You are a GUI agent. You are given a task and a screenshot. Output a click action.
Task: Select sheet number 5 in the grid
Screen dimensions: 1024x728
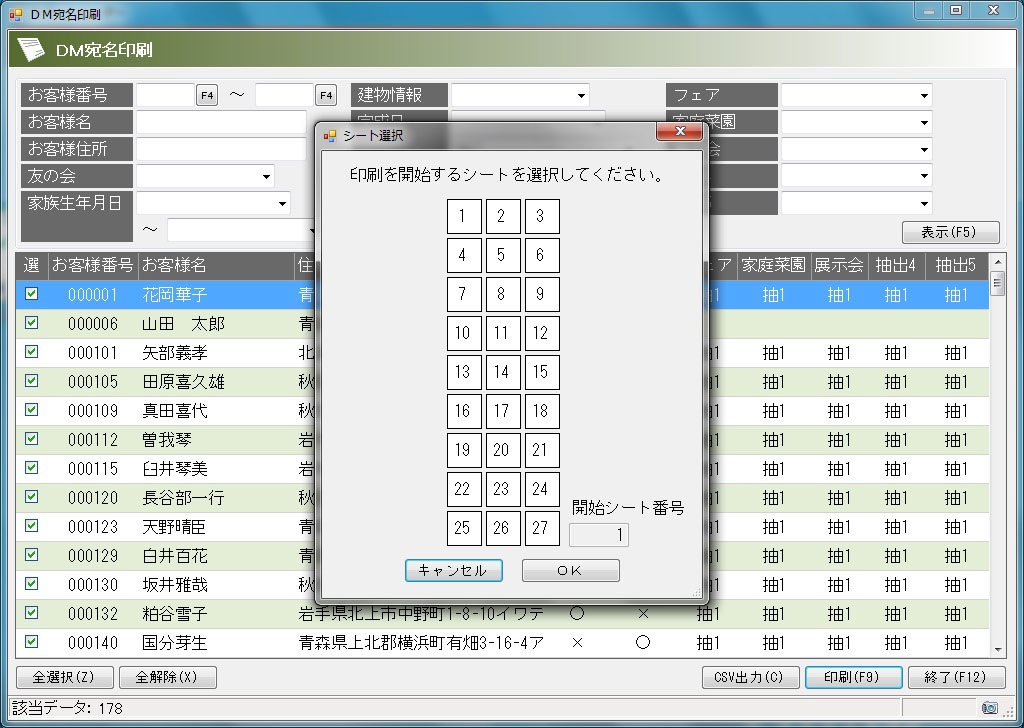[x=502, y=255]
